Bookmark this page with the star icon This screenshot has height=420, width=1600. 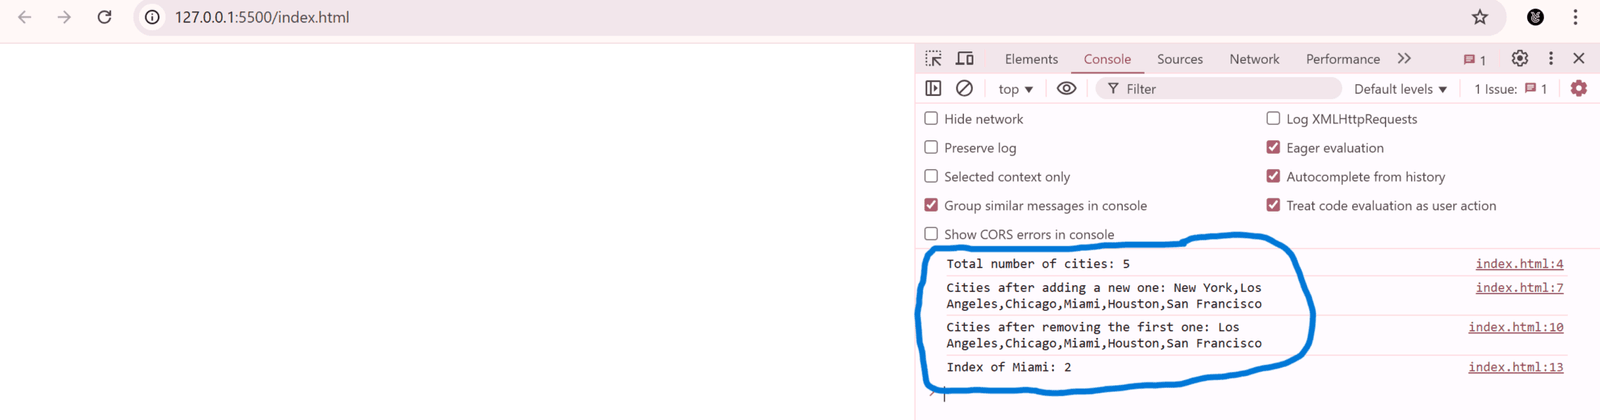pyautogui.click(x=1480, y=17)
